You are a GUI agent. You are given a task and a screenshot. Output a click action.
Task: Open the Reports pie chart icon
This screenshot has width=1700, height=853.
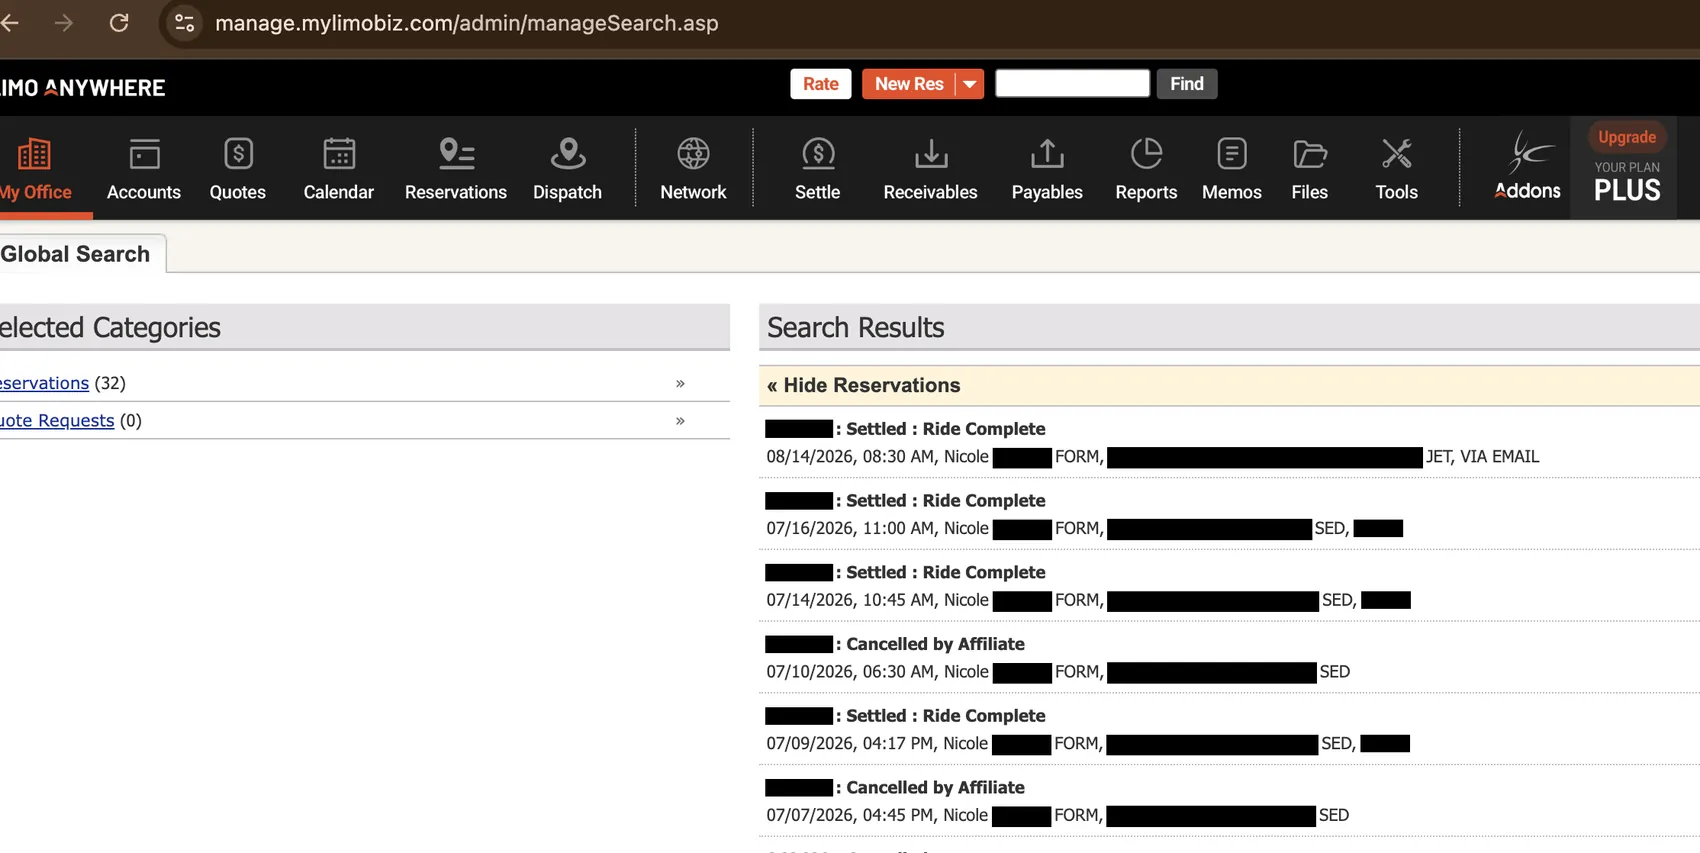[x=1146, y=154]
